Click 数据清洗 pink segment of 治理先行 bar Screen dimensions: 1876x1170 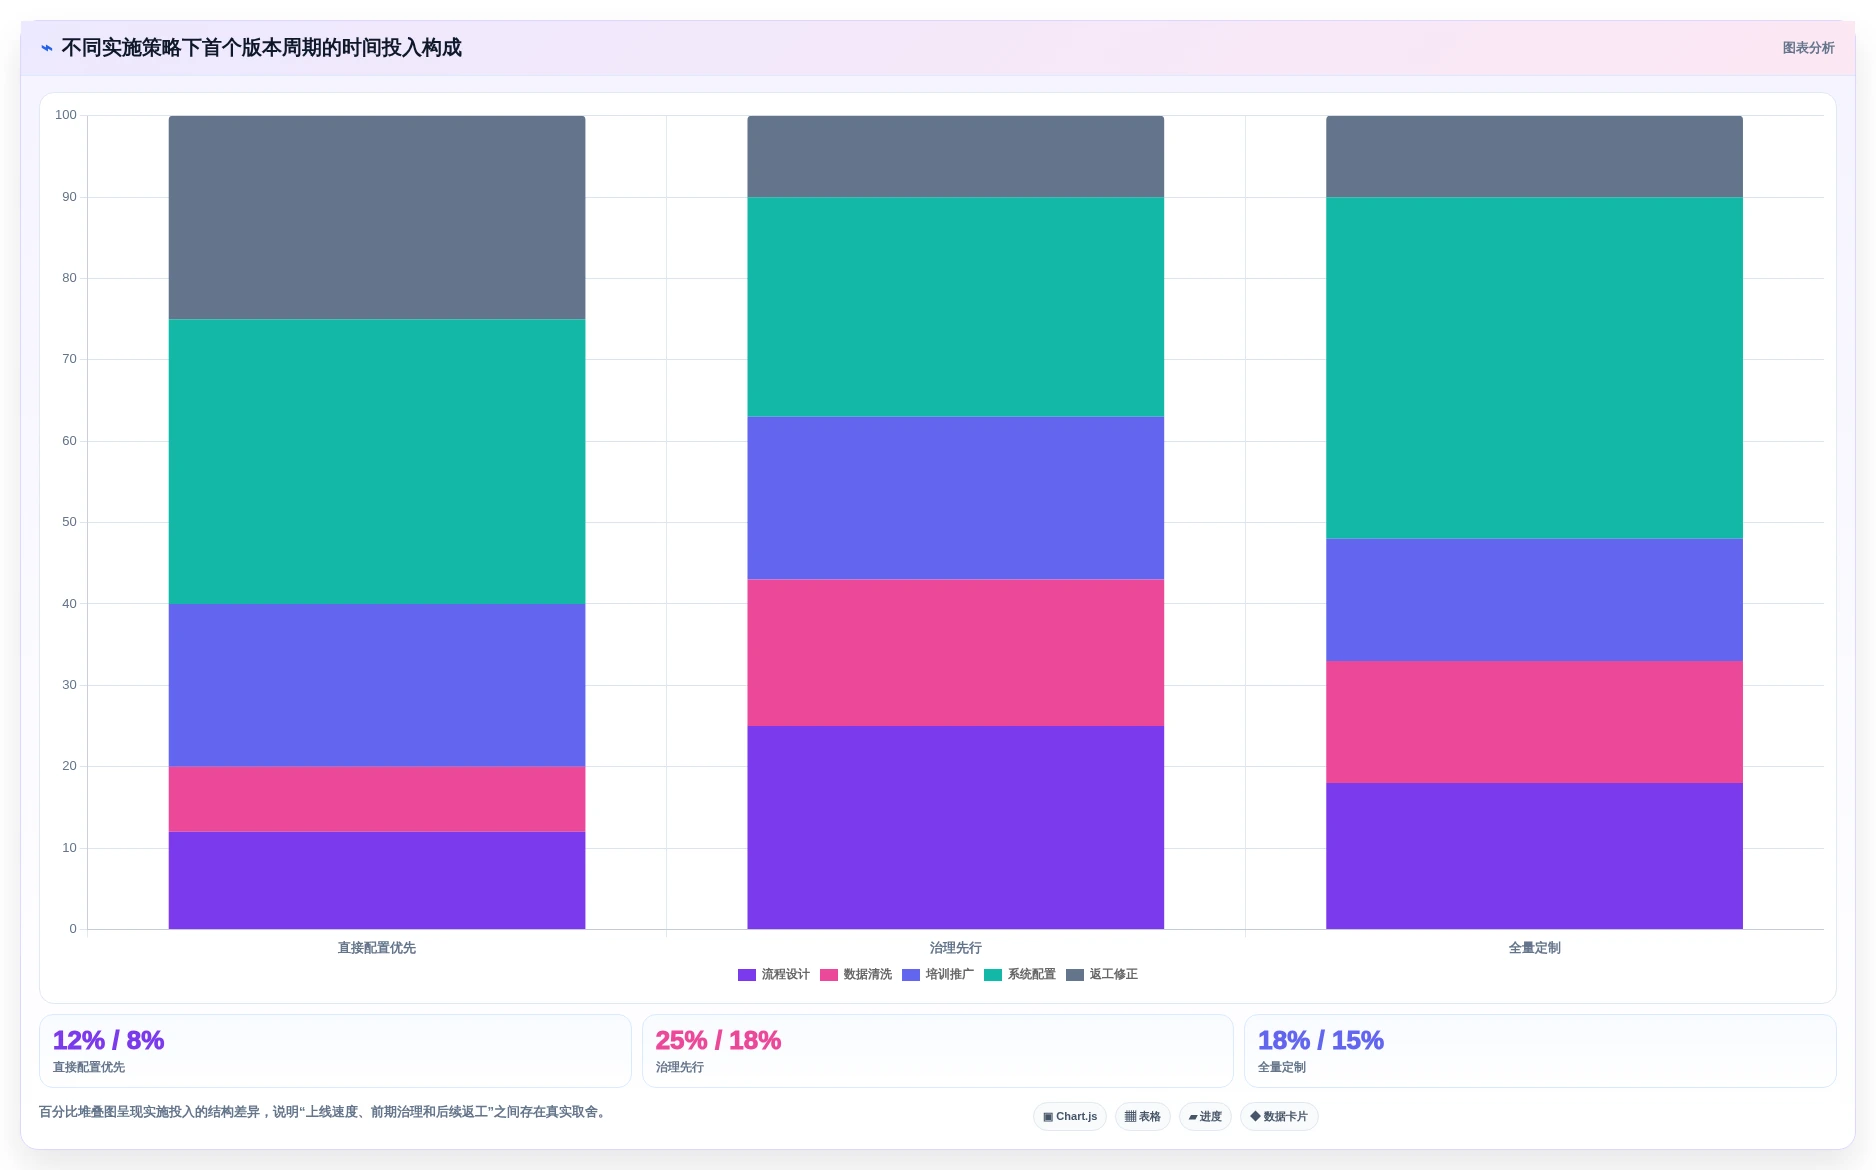pos(956,652)
